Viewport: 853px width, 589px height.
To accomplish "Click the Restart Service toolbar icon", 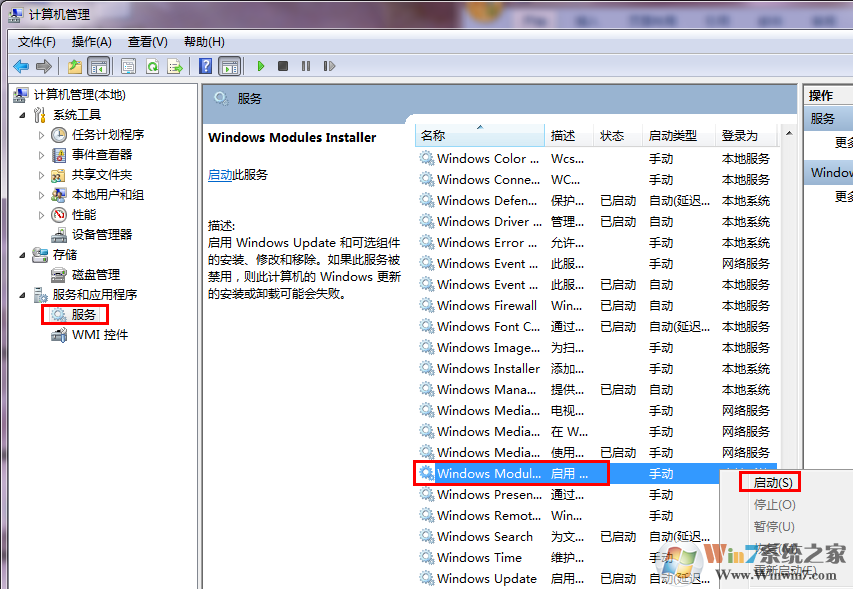I will click(327, 66).
